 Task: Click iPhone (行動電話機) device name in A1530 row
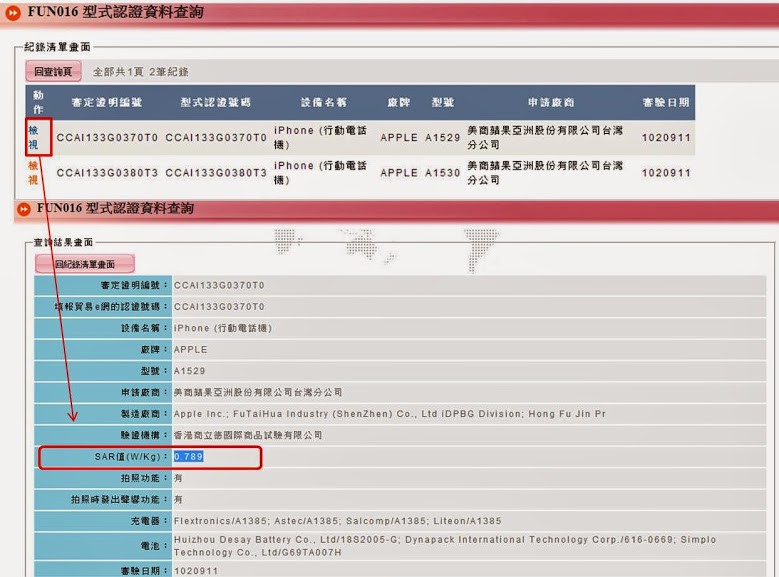(x=320, y=173)
